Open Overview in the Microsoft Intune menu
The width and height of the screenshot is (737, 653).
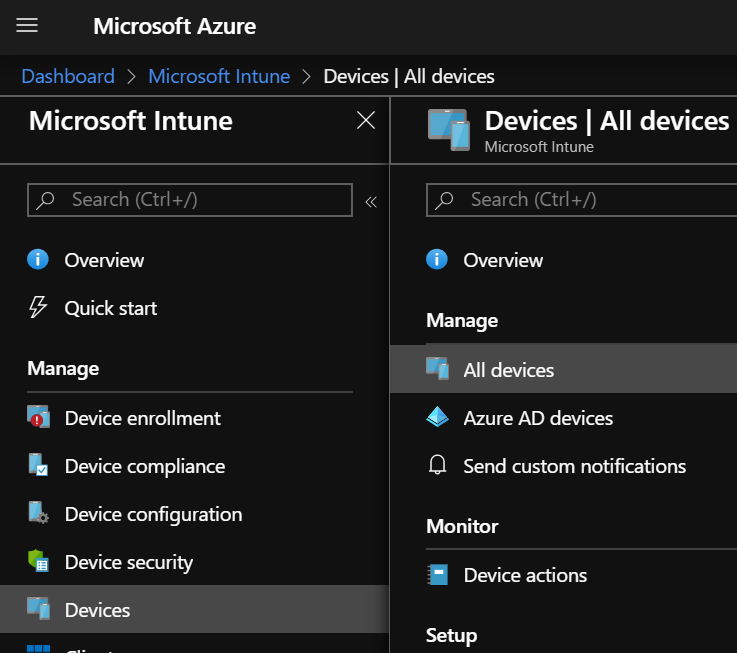pyautogui.click(x=104, y=260)
